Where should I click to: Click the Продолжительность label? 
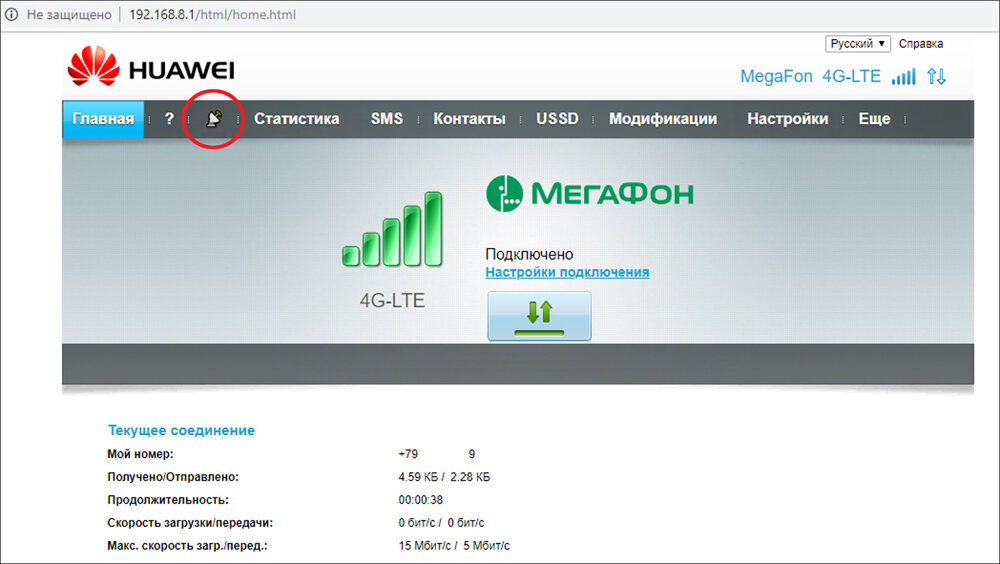coord(168,500)
